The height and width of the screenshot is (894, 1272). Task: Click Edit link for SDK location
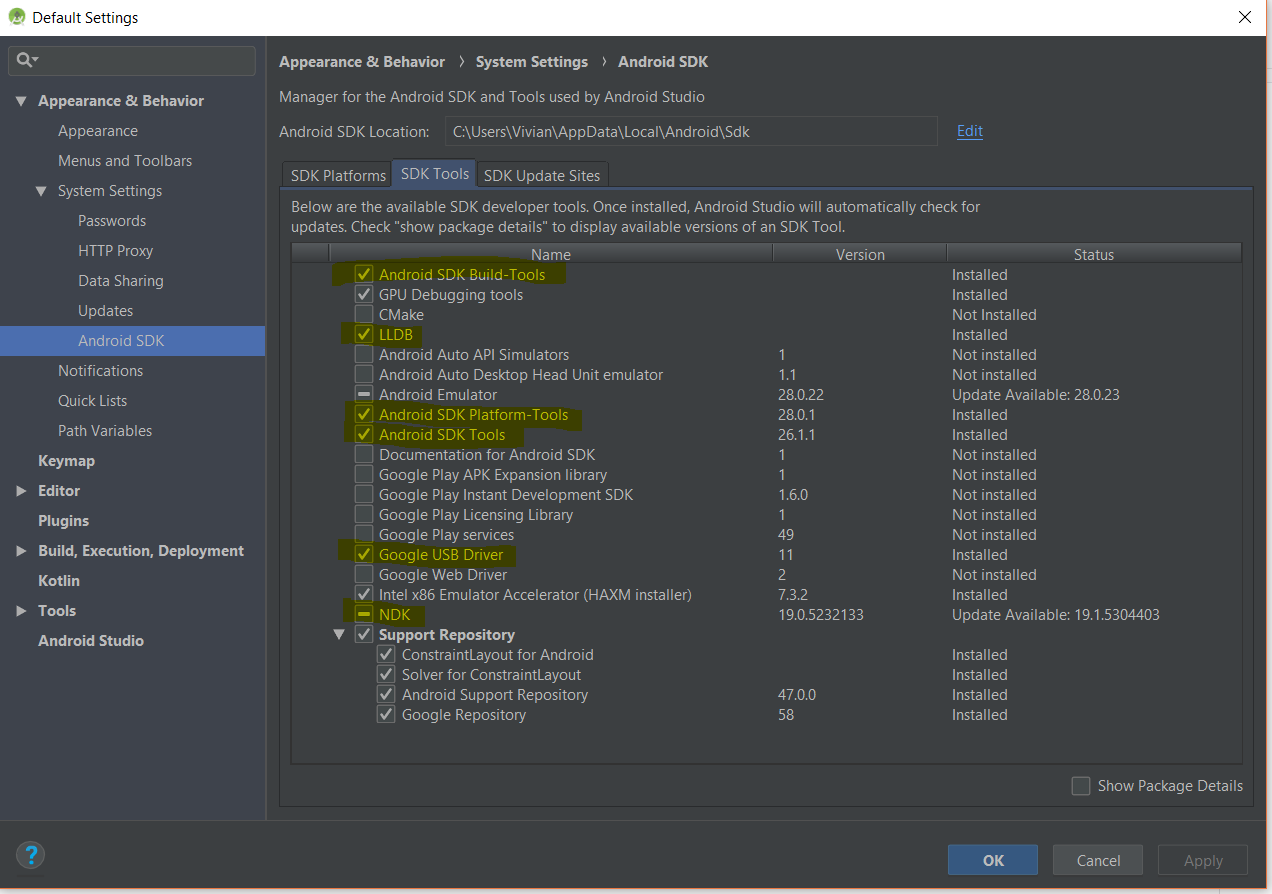[970, 131]
